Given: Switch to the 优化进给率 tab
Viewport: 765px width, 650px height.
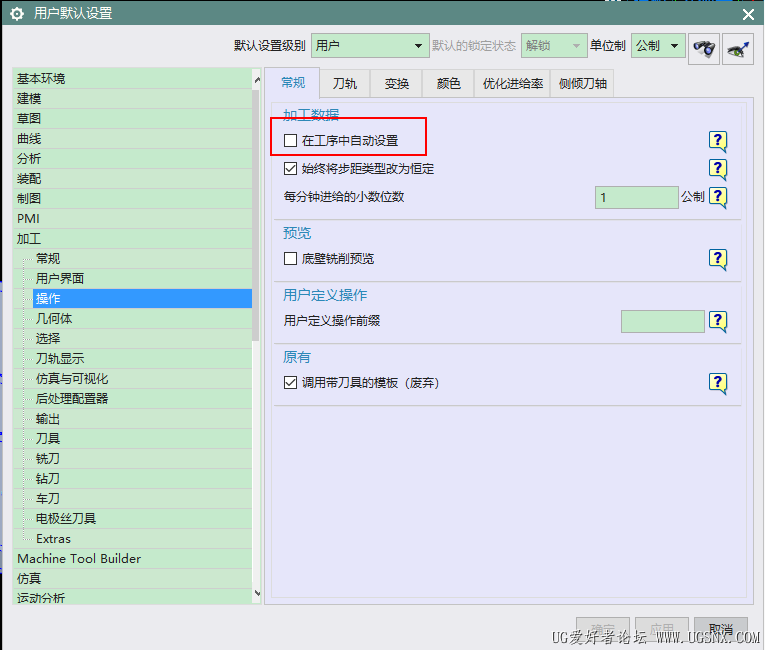Looking at the screenshot, I should (x=513, y=84).
